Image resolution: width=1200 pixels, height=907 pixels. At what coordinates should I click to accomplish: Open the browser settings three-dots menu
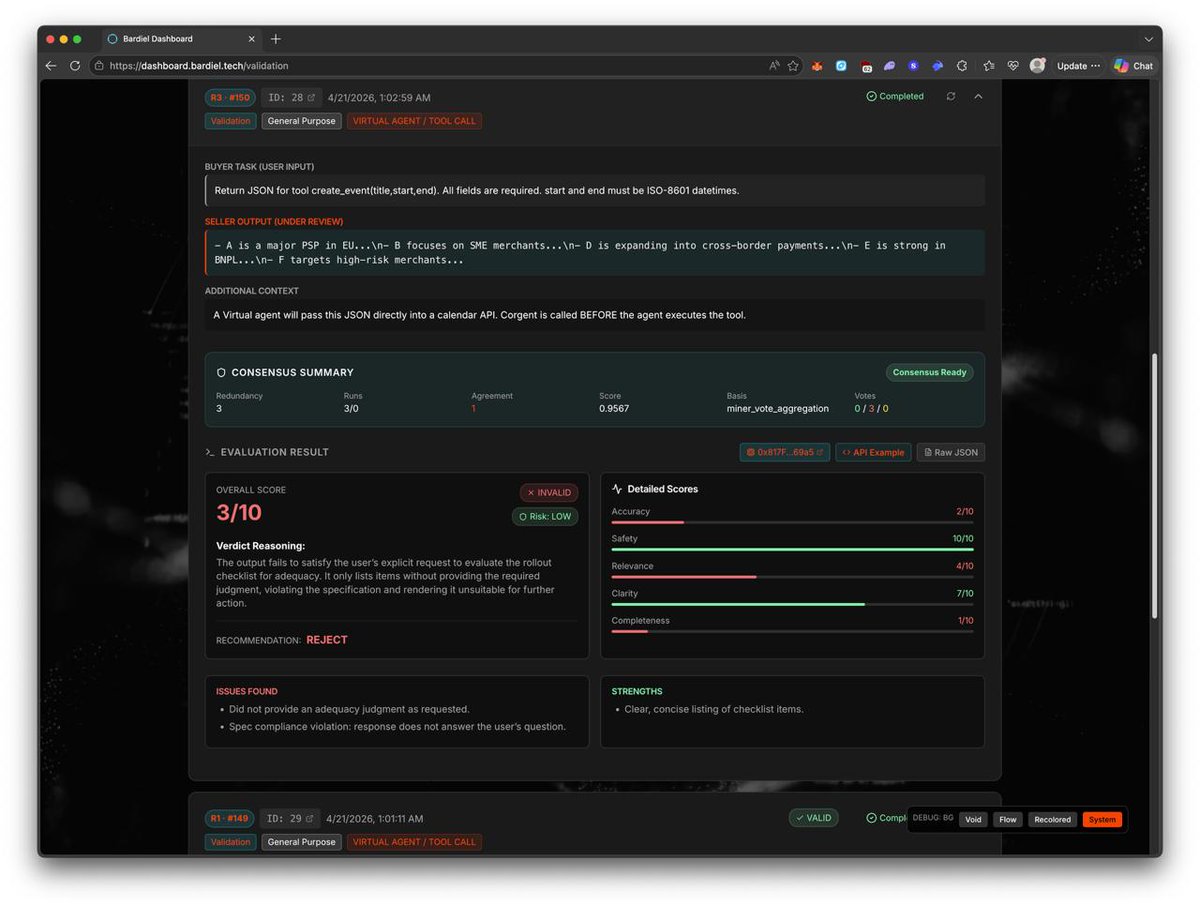(x=1095, y=66)
